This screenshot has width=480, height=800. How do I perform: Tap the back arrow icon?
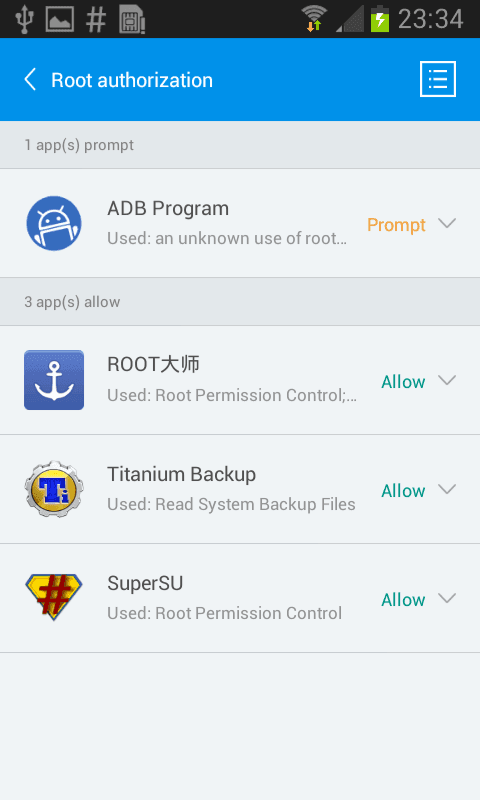30,80
